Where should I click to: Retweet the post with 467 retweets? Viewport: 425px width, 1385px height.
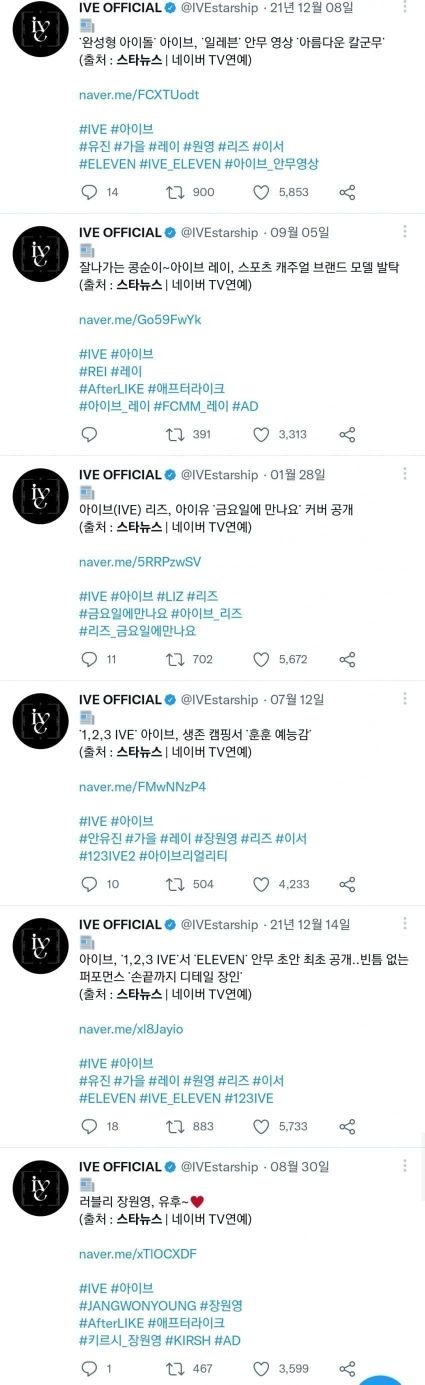(x=173, y=1369)
